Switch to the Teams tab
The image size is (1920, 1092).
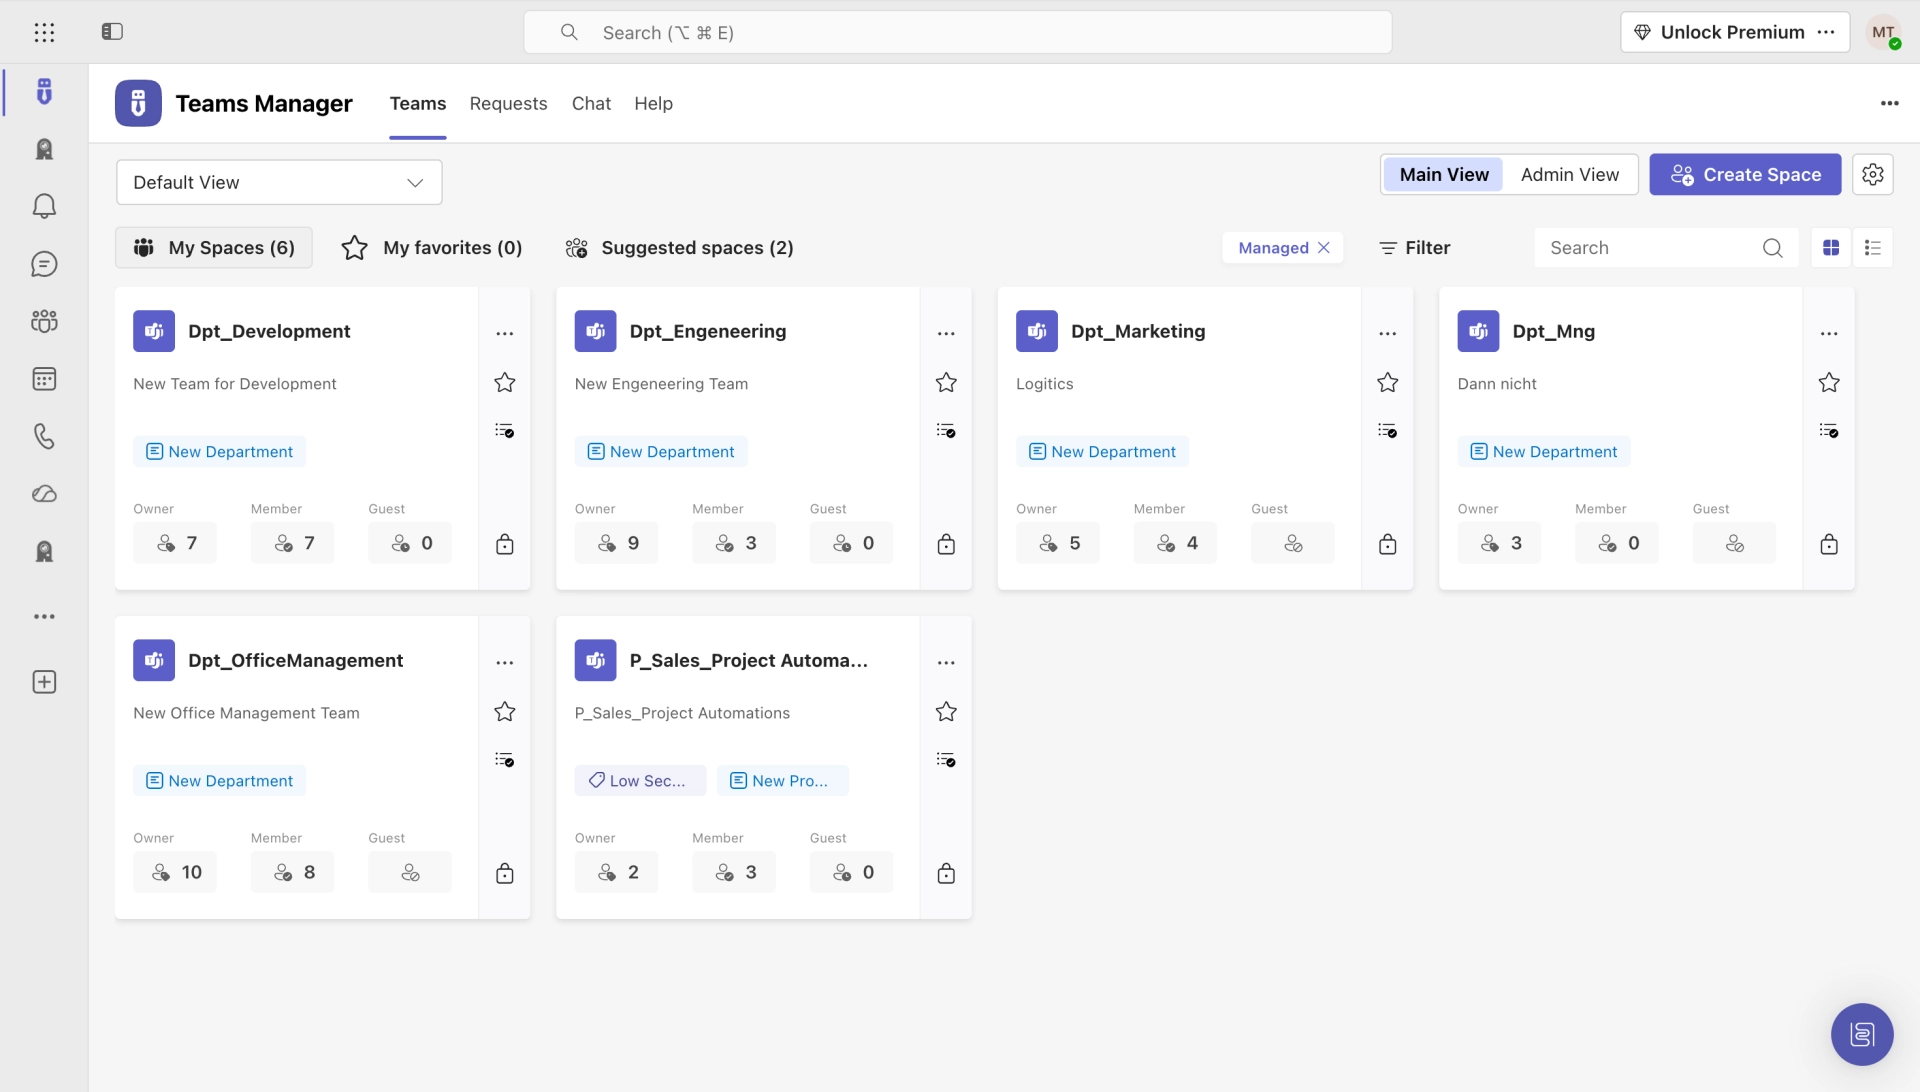point(418,103)
